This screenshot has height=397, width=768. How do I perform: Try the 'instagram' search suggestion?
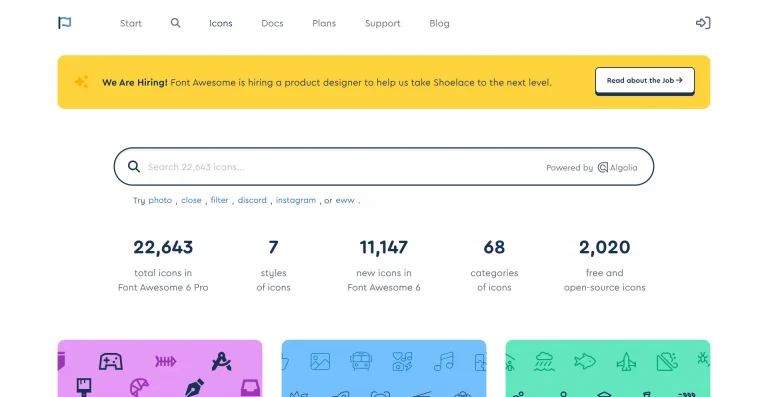pyautogui.click(x=296, y=200)
